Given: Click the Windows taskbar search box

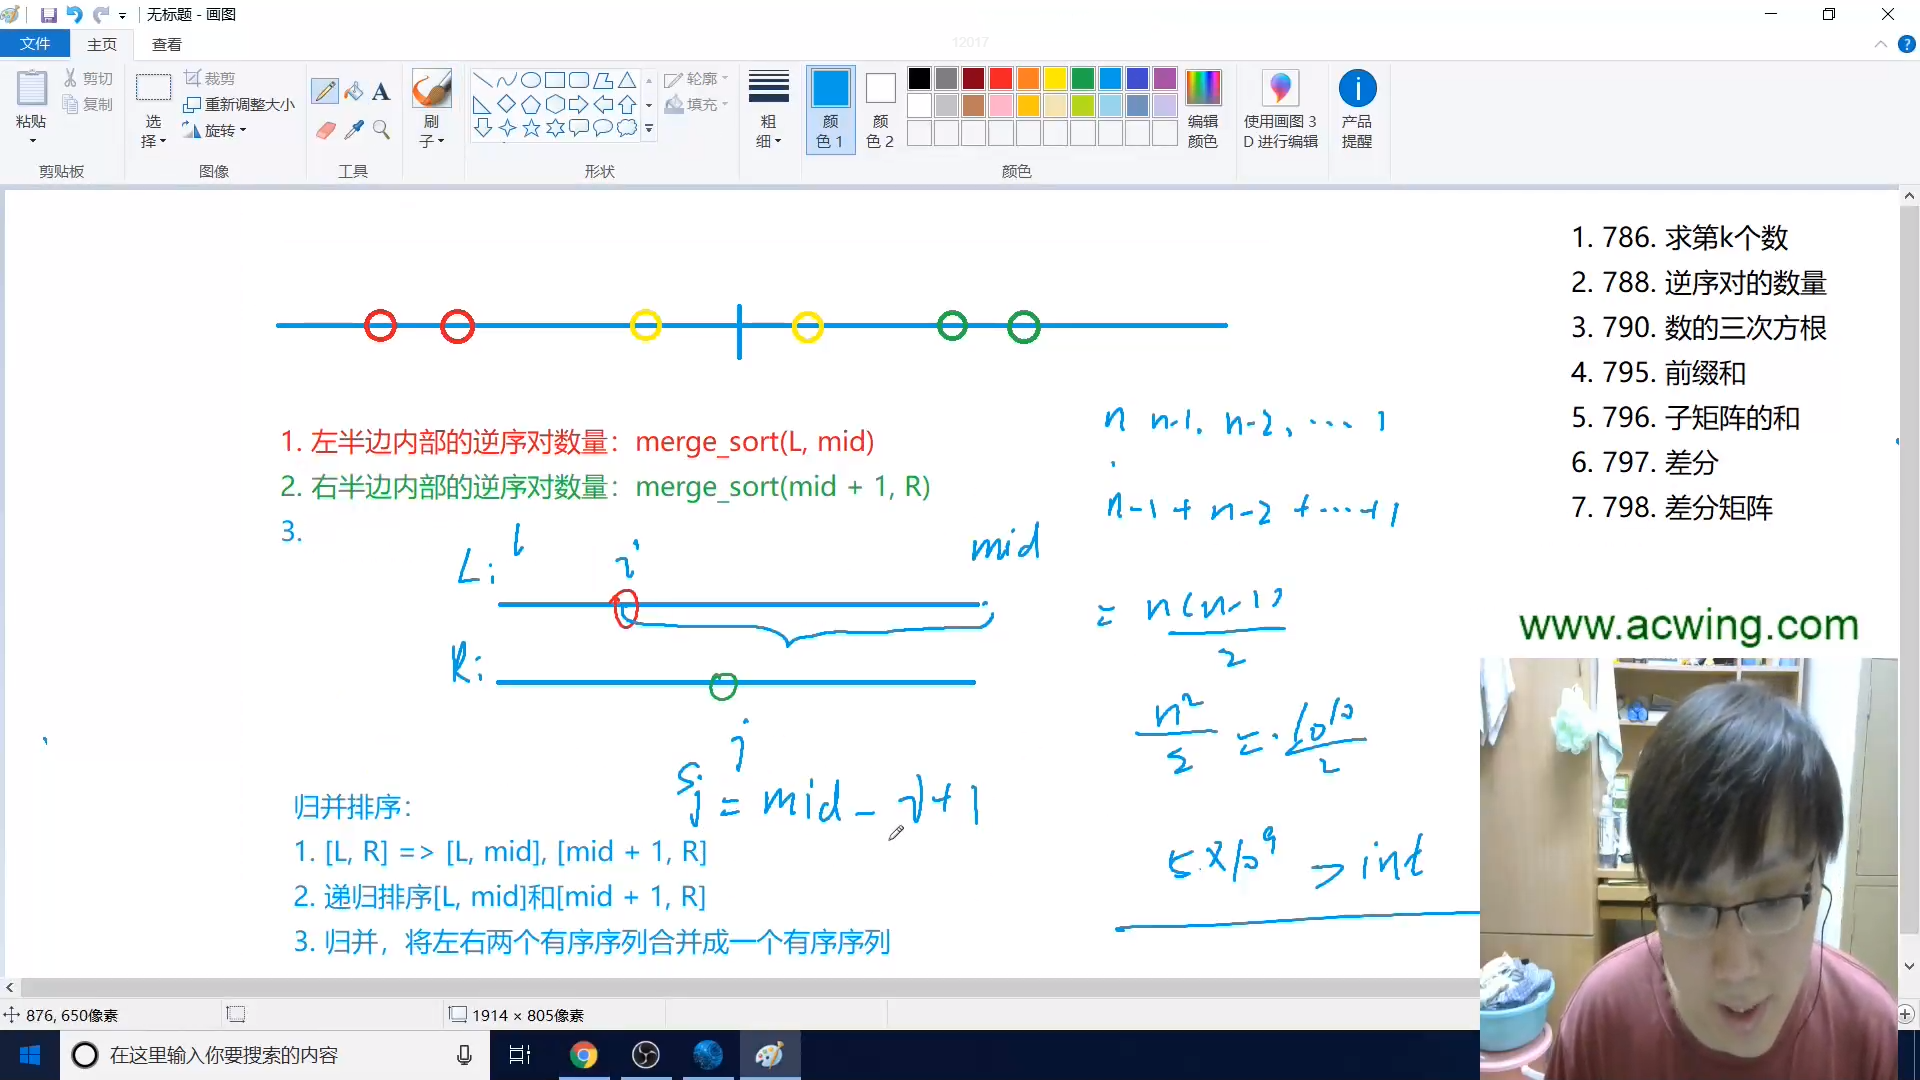Looking at the screenshot, I should tap(275, 1055).
